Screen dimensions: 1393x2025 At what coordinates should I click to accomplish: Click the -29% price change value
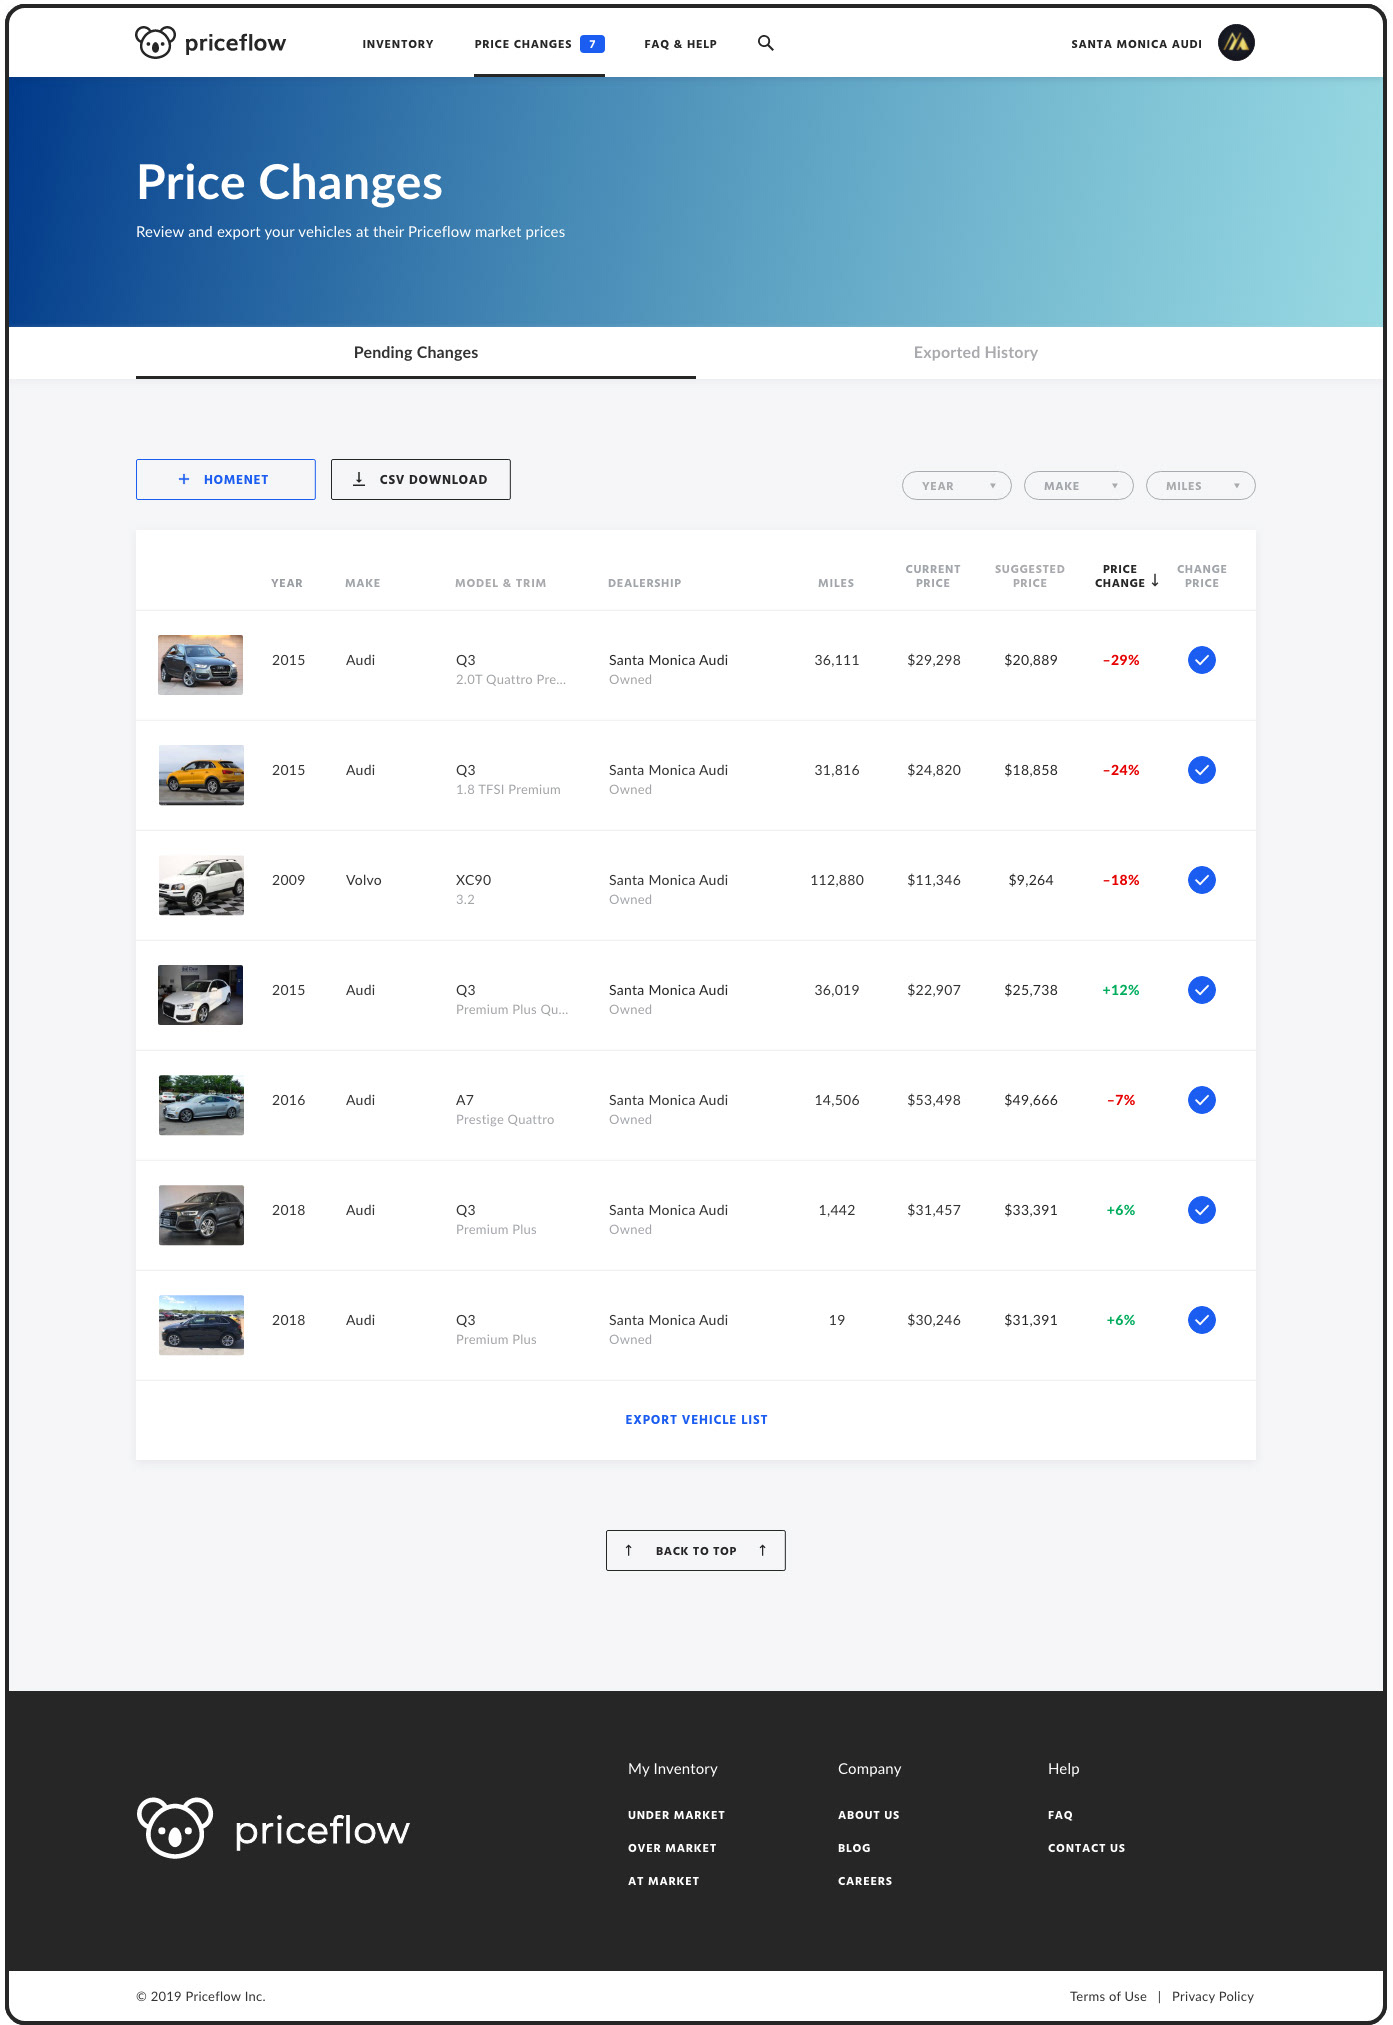[1121, 660]
